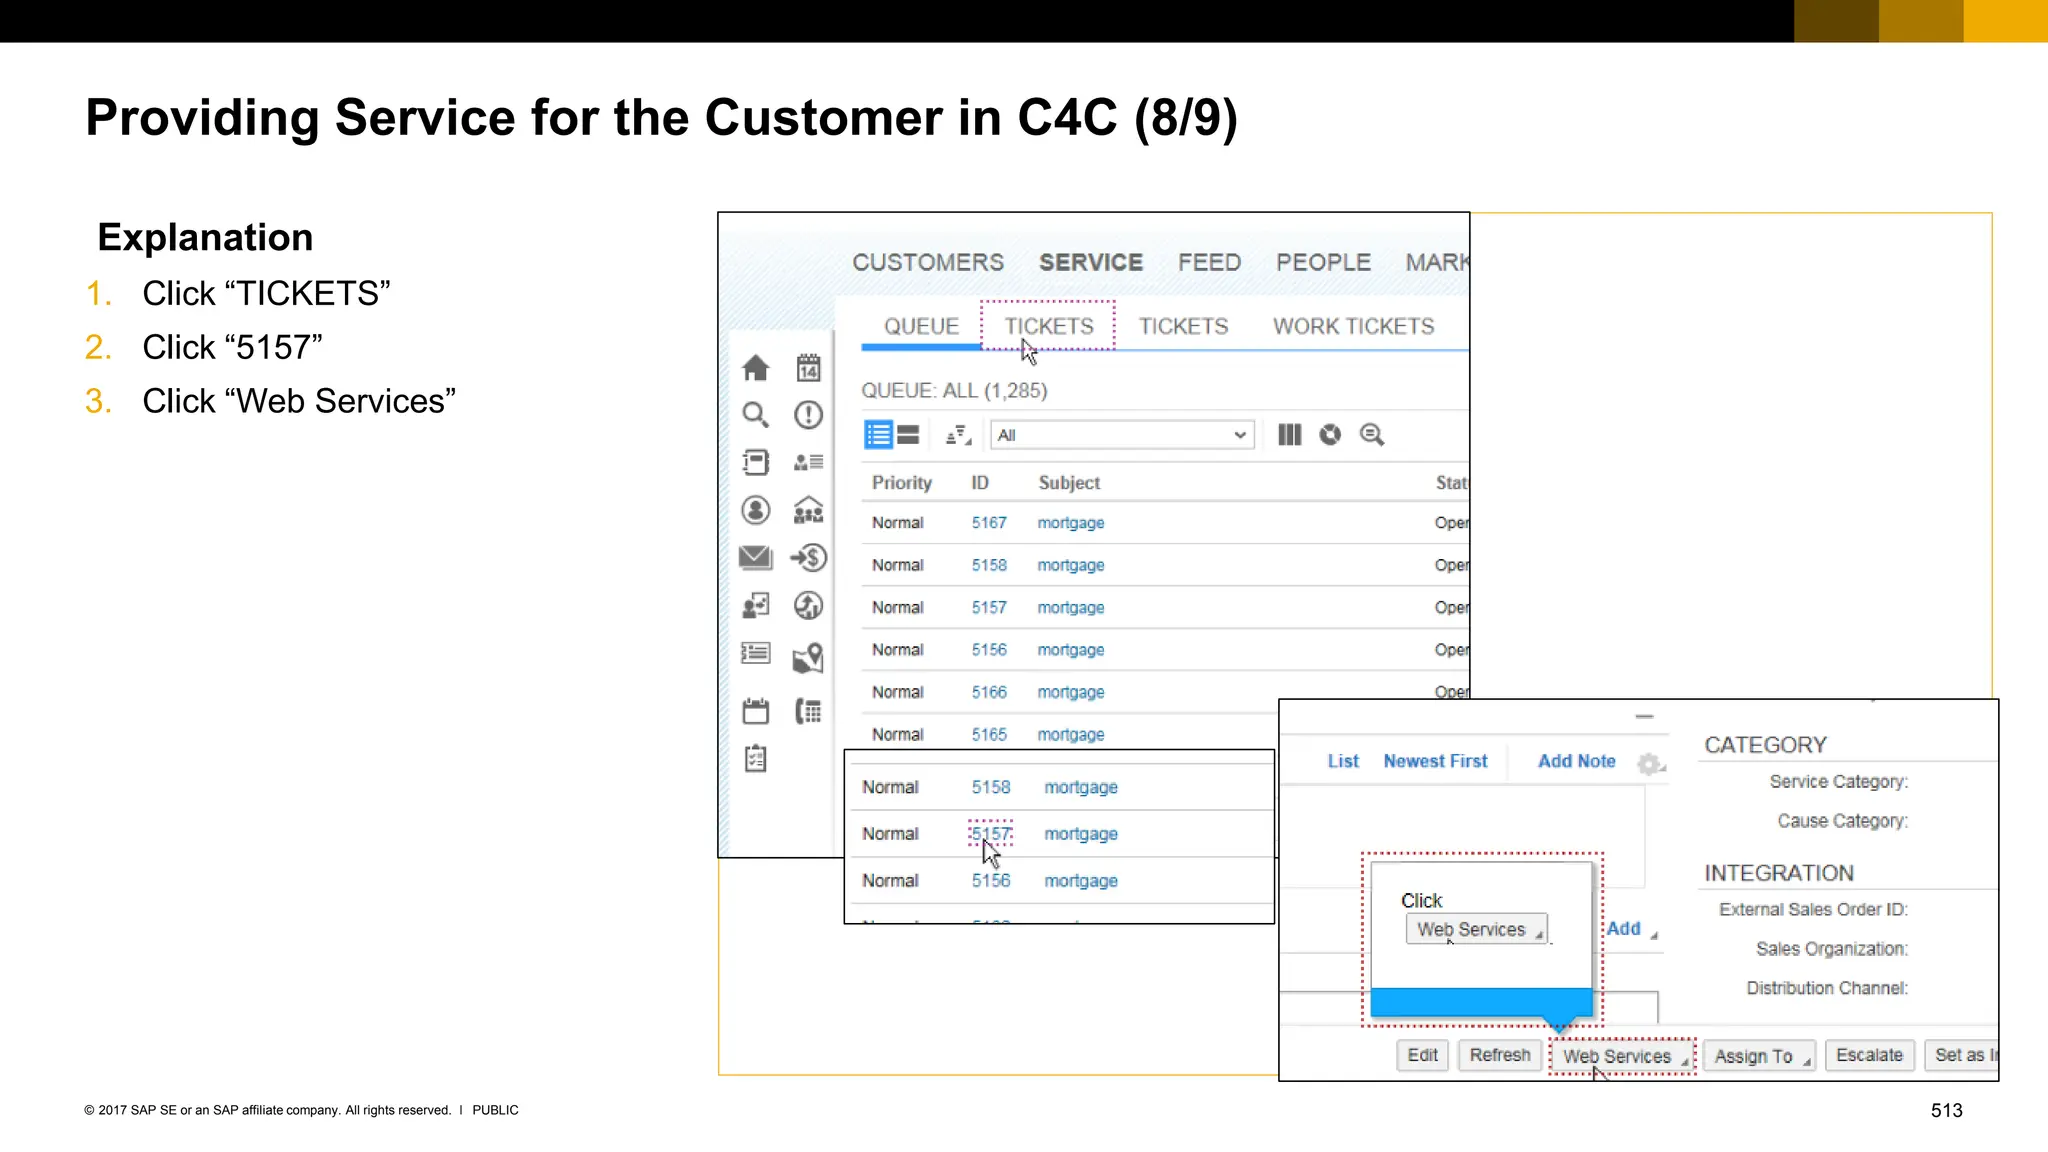Click 5157 in the enlarged inset list

991,833
